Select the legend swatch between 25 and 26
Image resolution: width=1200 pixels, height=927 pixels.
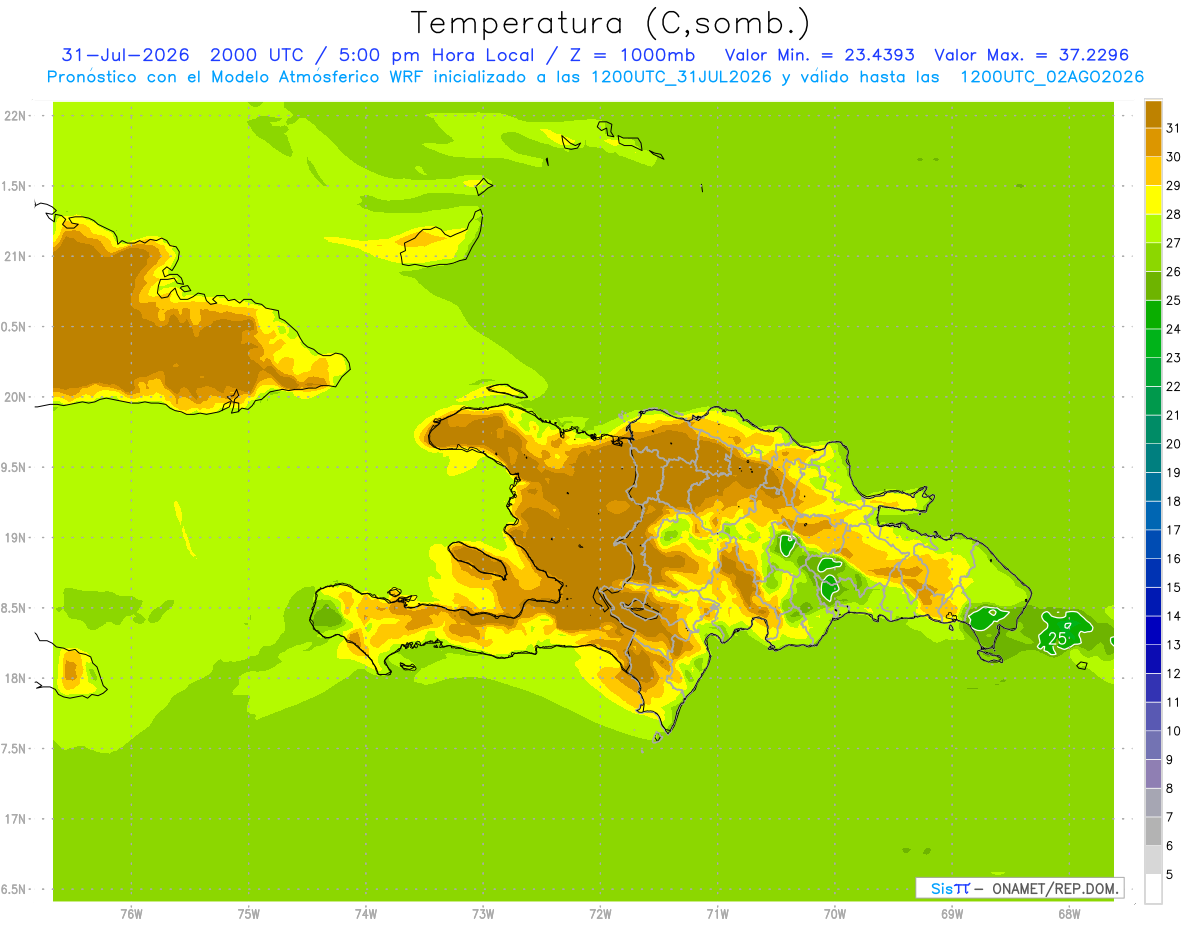(1153, 286)
